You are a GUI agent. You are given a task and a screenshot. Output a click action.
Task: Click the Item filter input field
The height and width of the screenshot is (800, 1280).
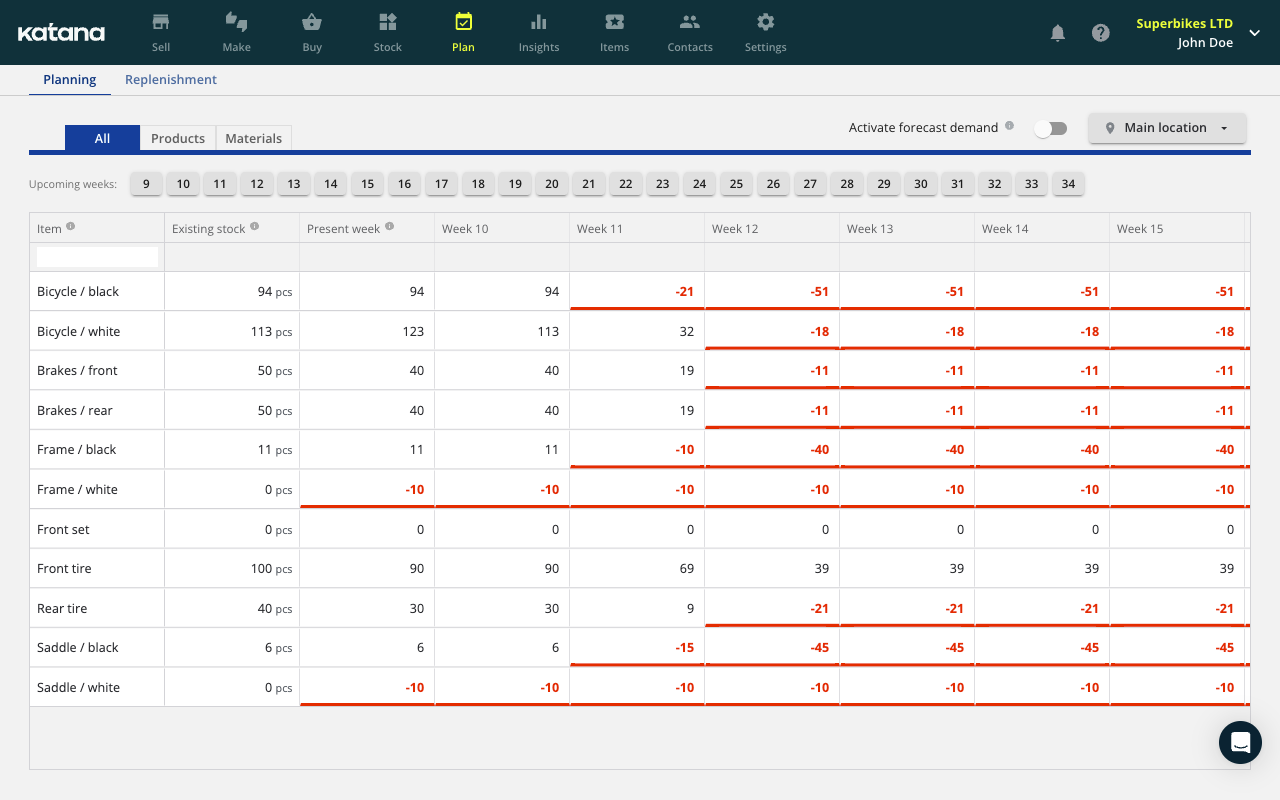click(x=97, y=257)
